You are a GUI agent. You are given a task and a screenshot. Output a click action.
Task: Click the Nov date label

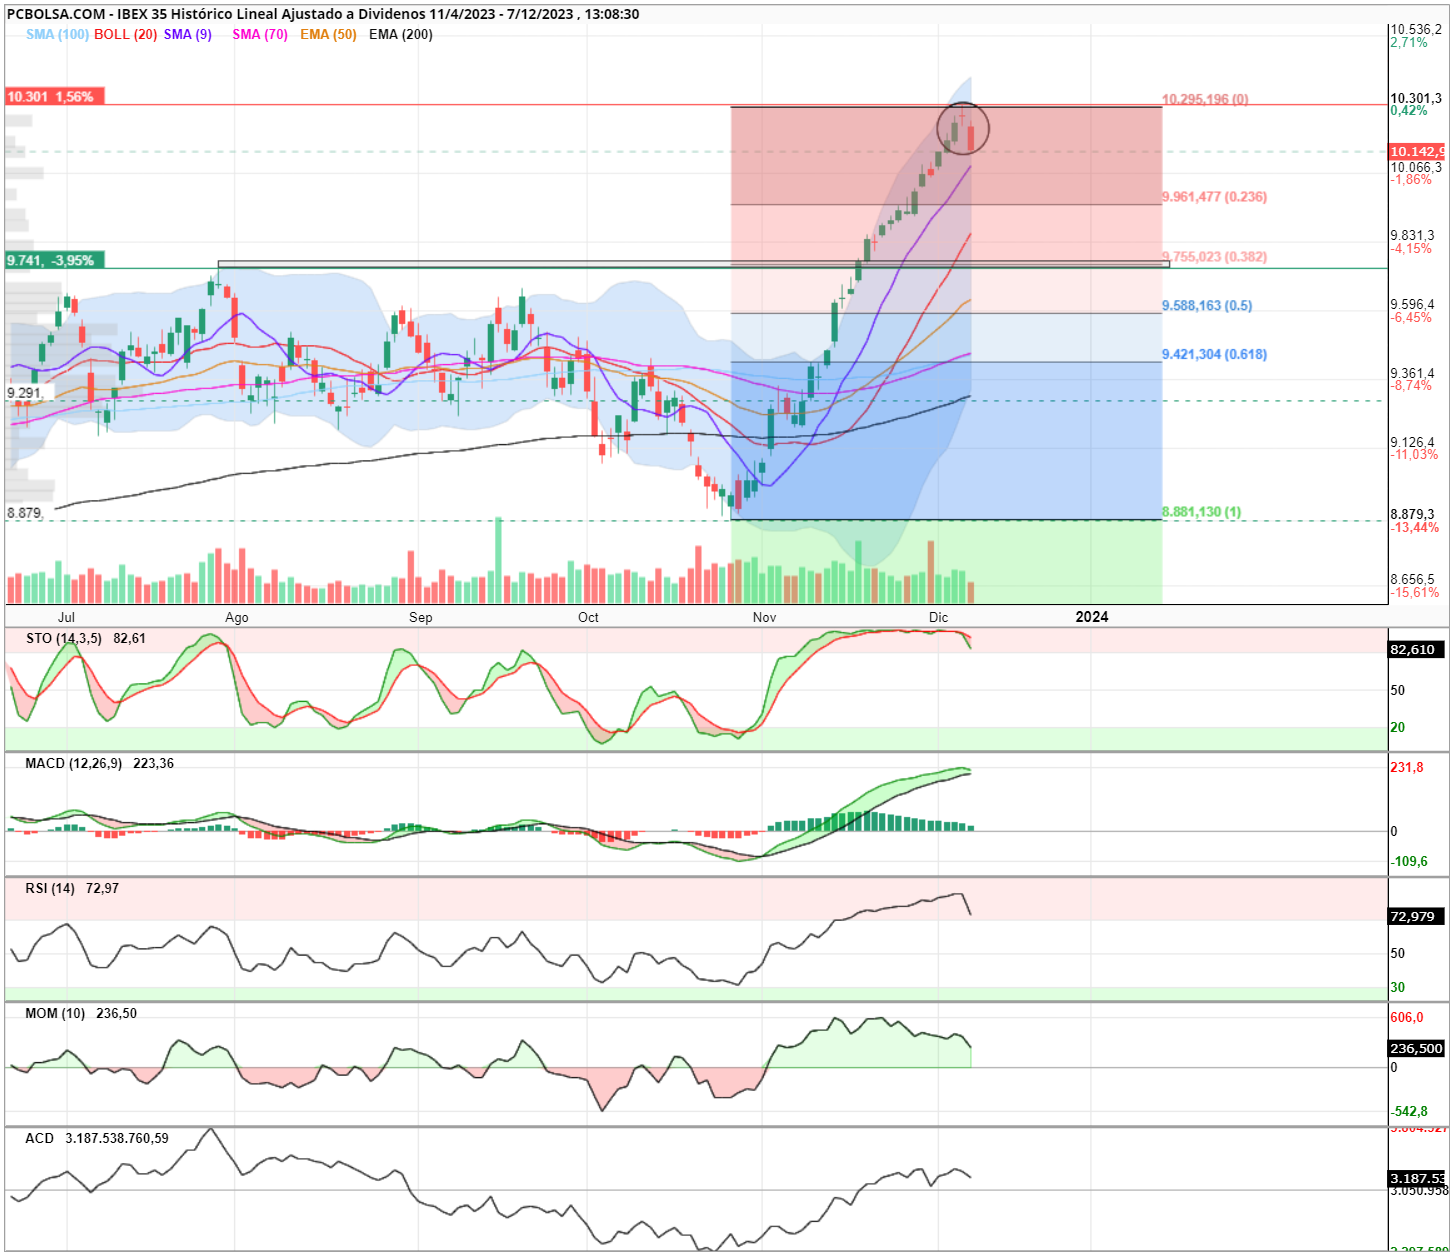tap(764, 617)
